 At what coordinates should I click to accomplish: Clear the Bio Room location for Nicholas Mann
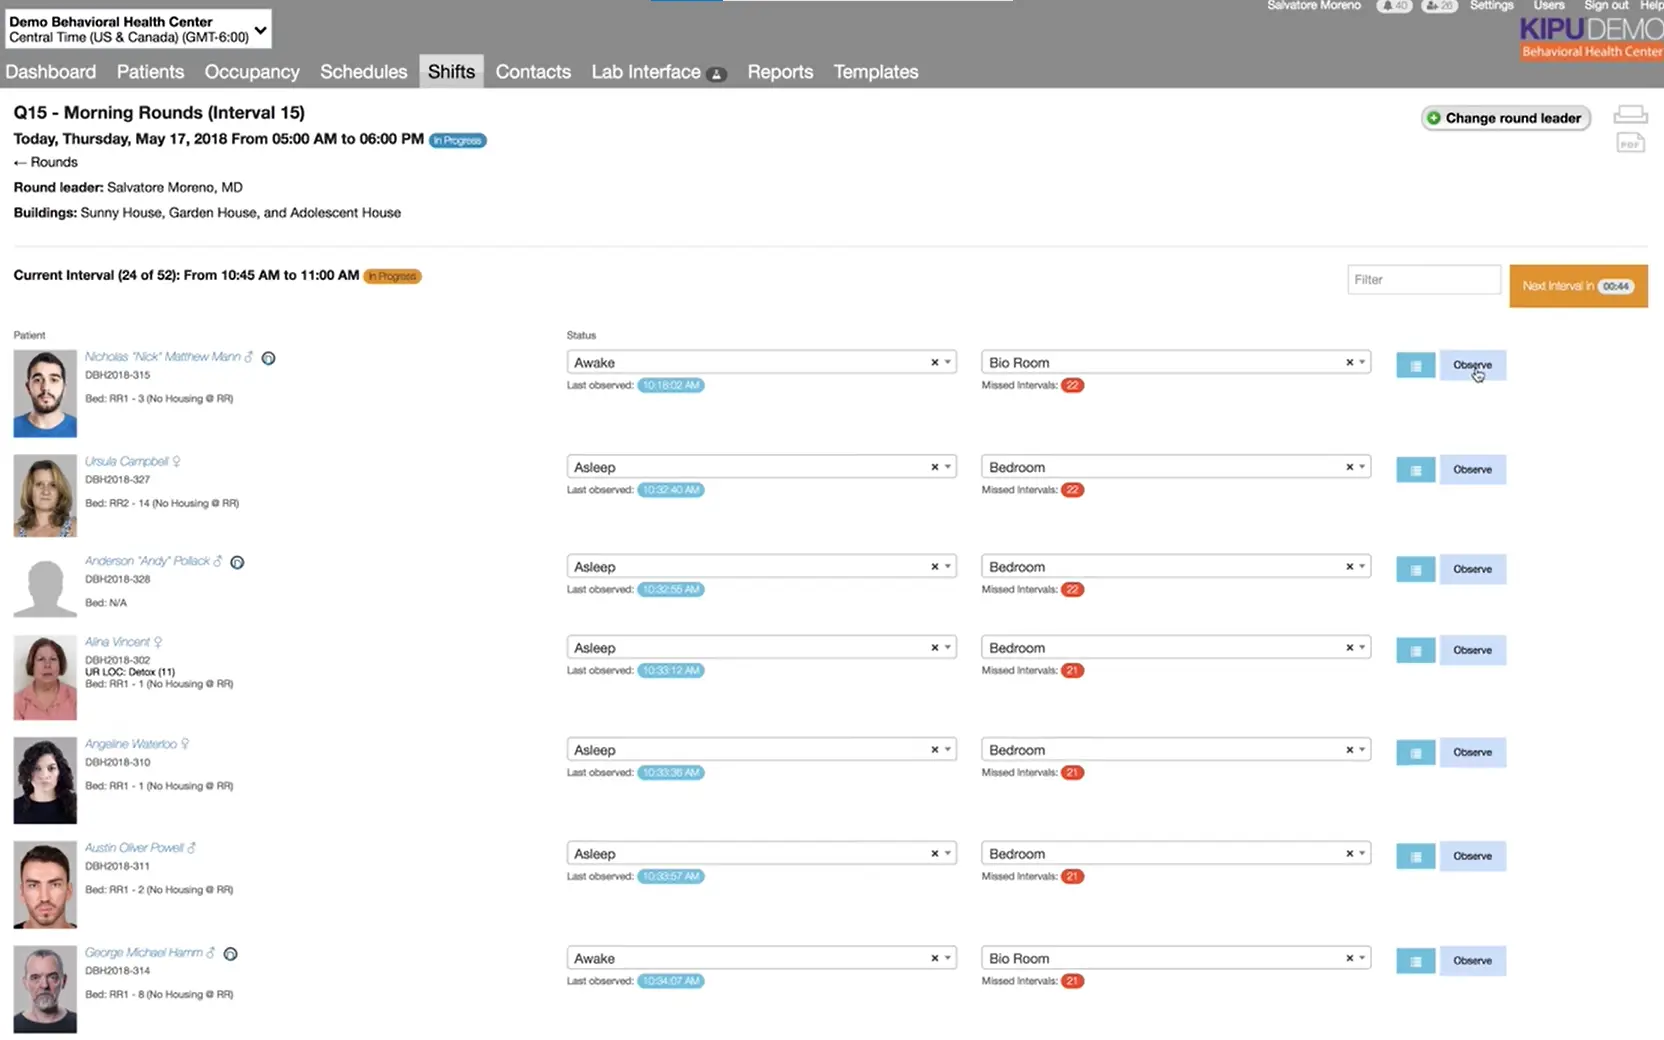click(x=1349, y=362)
